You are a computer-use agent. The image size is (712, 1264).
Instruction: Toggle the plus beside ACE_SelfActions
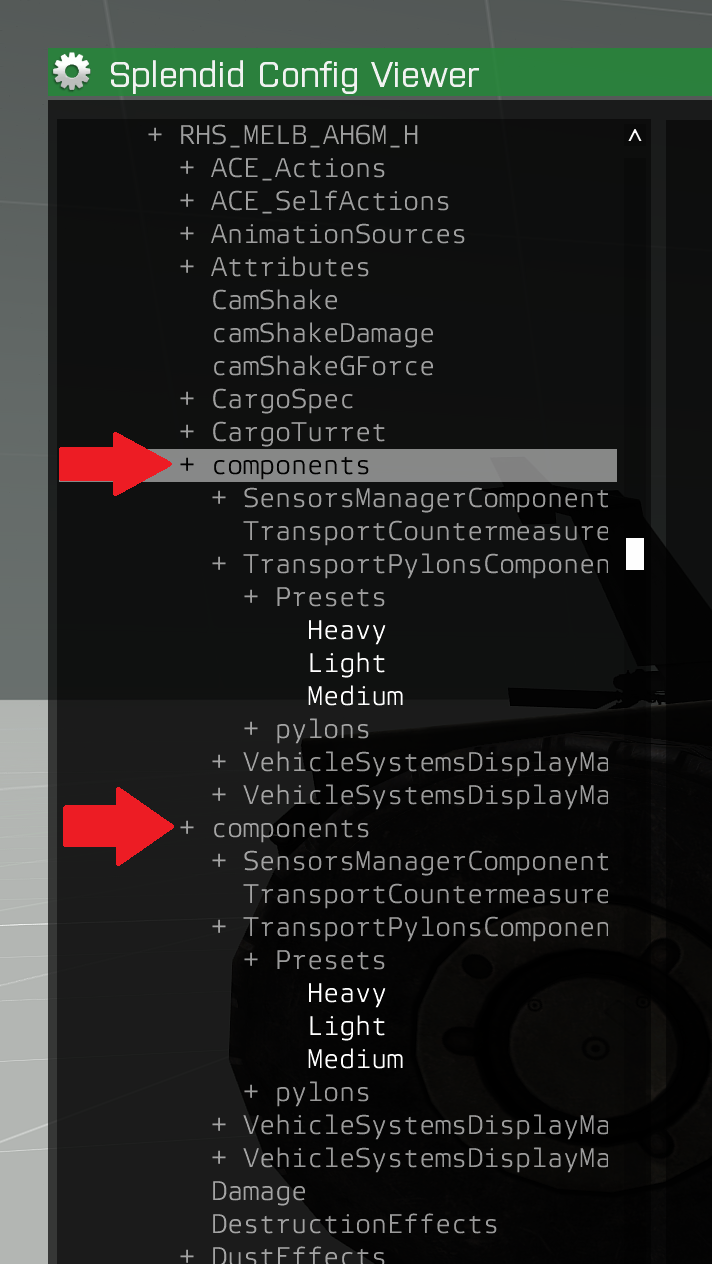186,201
